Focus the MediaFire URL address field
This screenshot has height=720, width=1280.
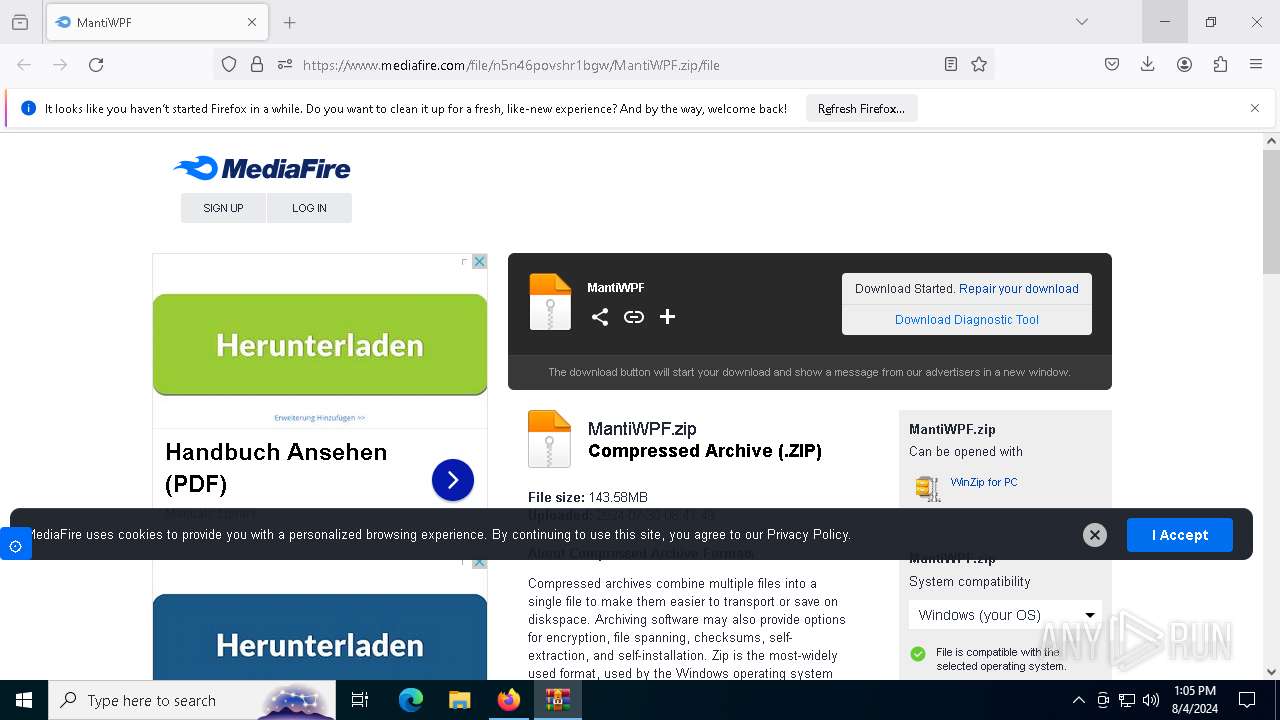click(x=615, y=65)
